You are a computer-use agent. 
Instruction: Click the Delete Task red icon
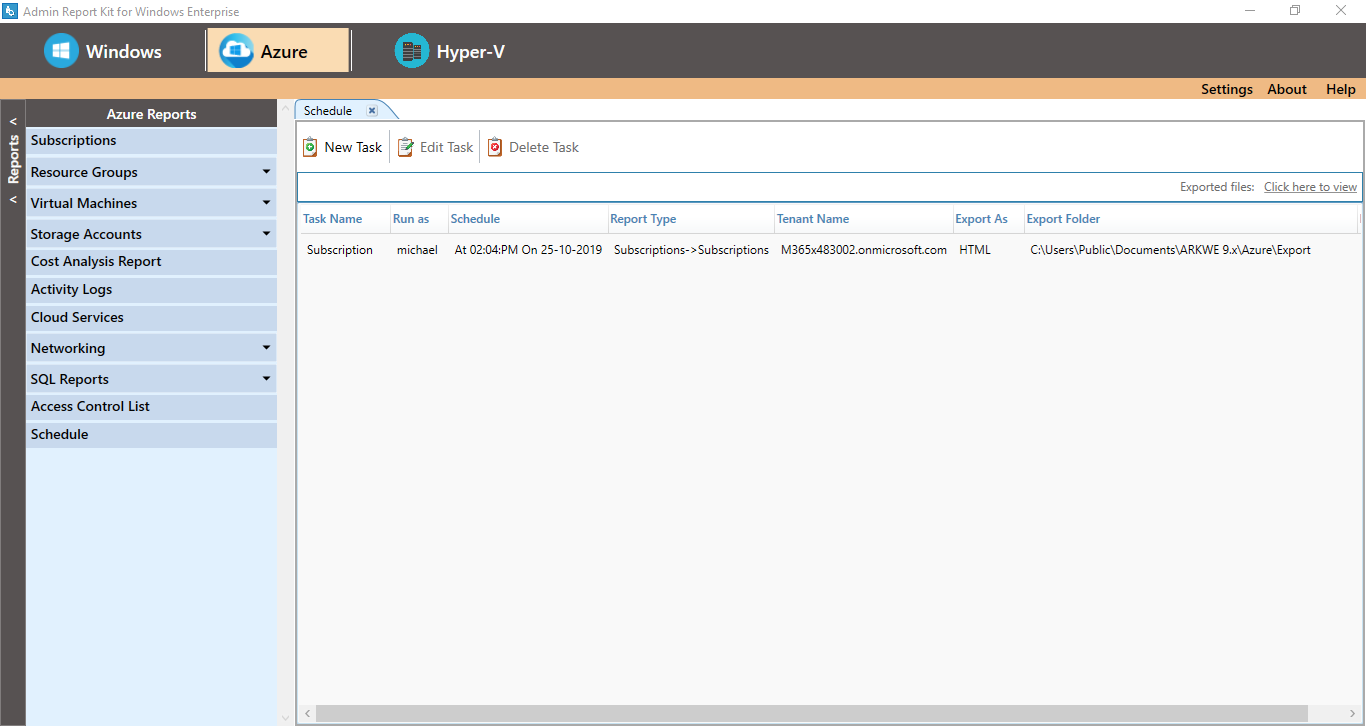pos(495,147)
